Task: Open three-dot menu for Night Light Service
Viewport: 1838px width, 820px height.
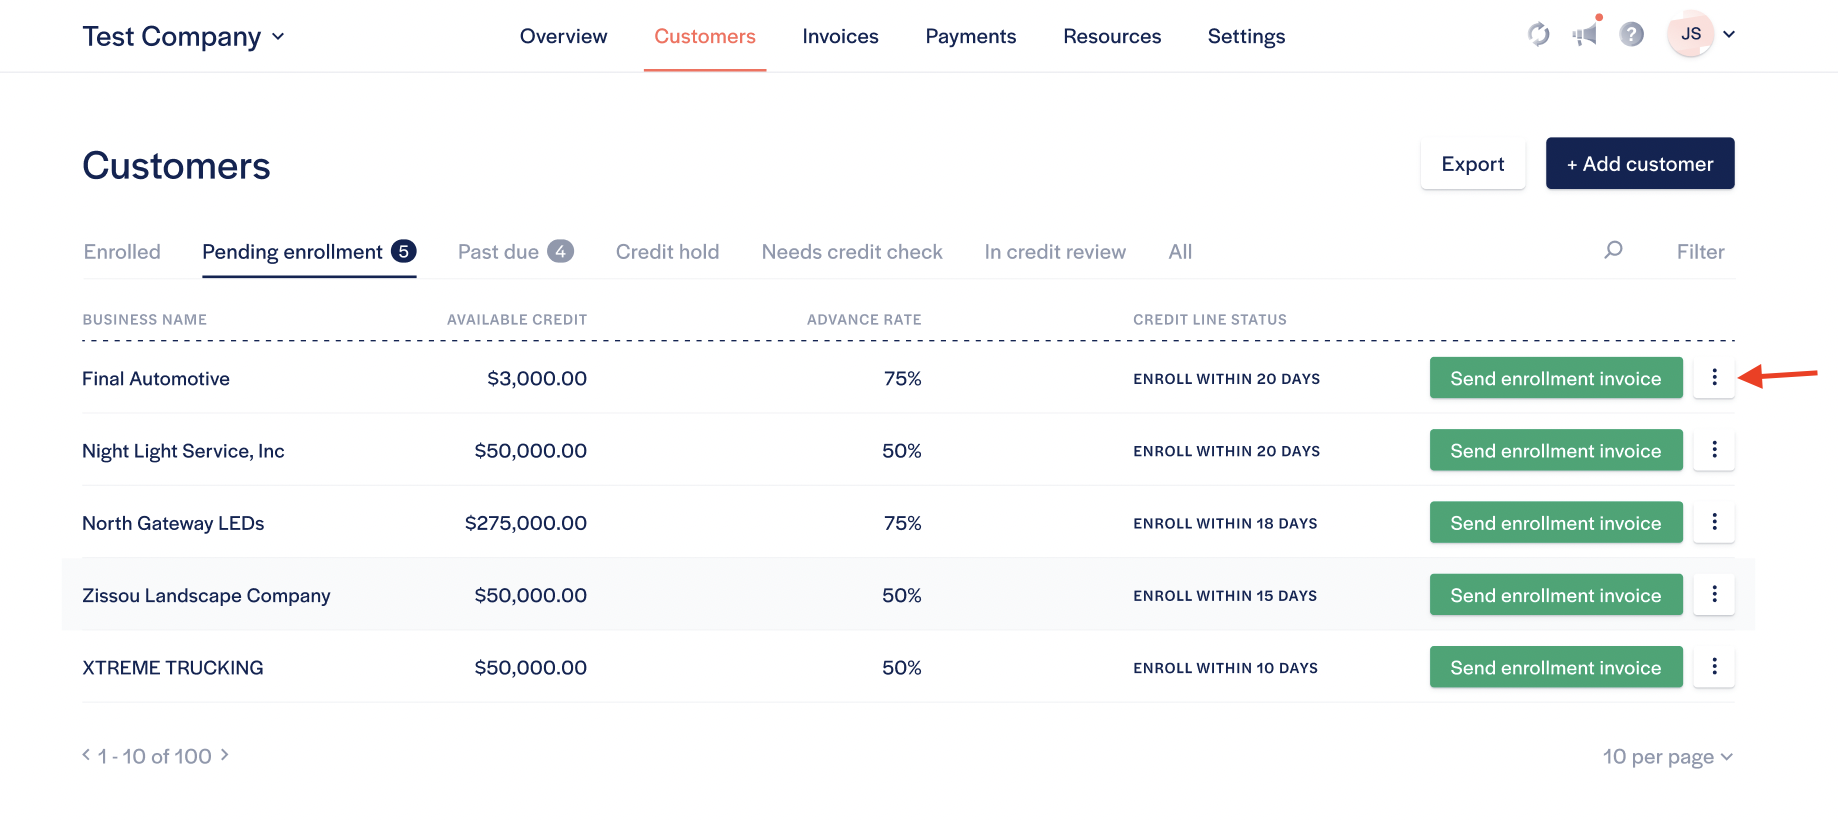Action: [1713, 450]
